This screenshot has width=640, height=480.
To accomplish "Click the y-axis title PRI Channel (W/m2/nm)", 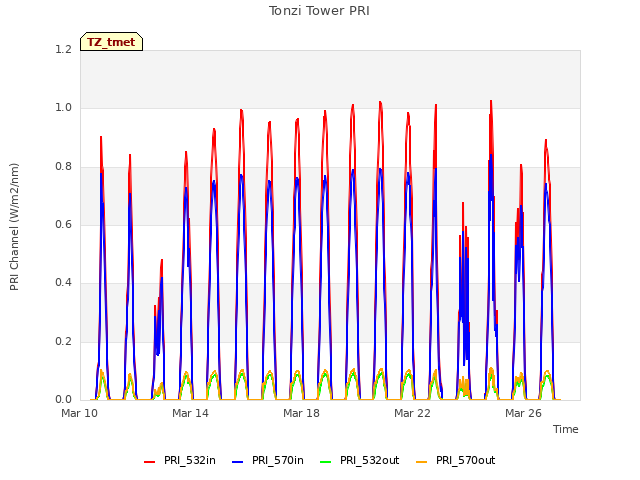I will pyautogui.click(x=14, y=227).
